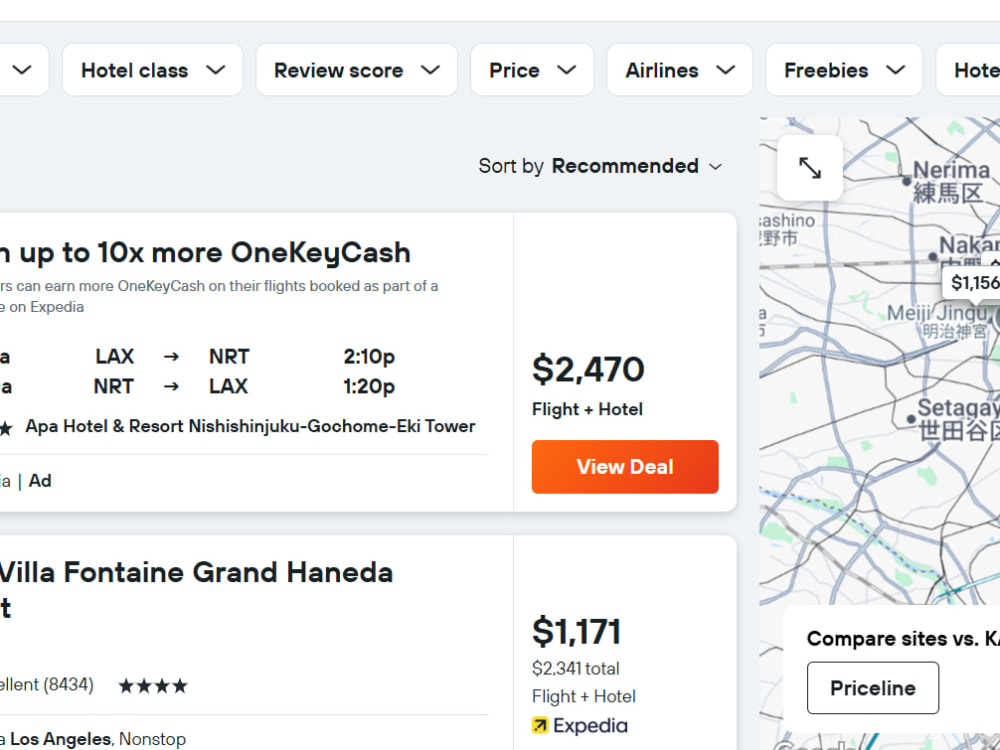This screenshot has width=1000, height=750.
Task: Click the $1,171 price on Villa Fontaine
Action: pyautogui.click(x=577, y=631)
